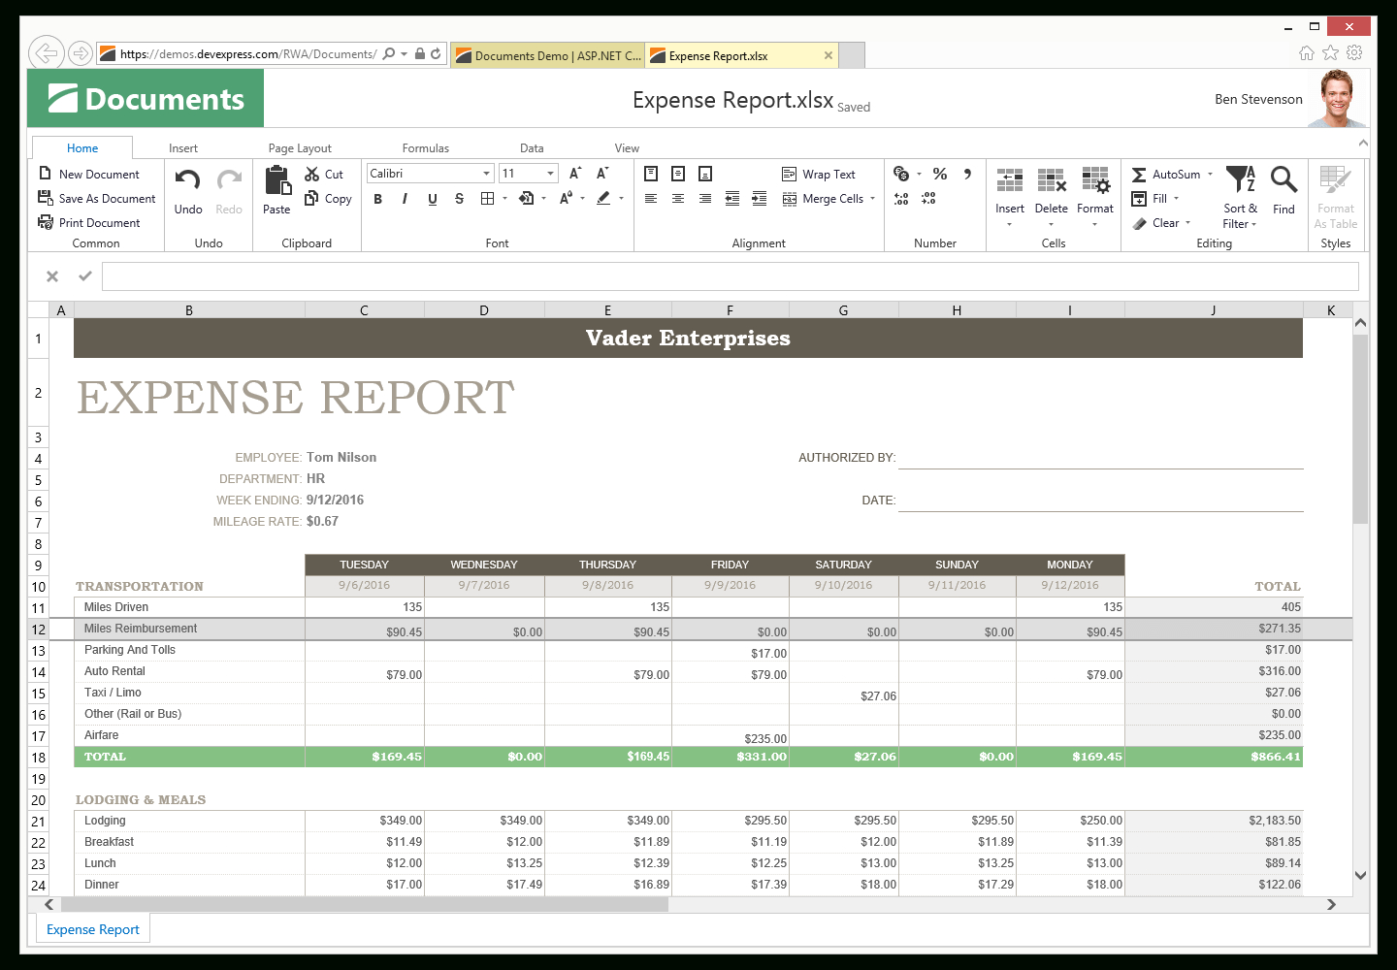Switch to the Formulas ribbon tab
This screenshot has width=1397, height=970.
[x=425, y=147]
